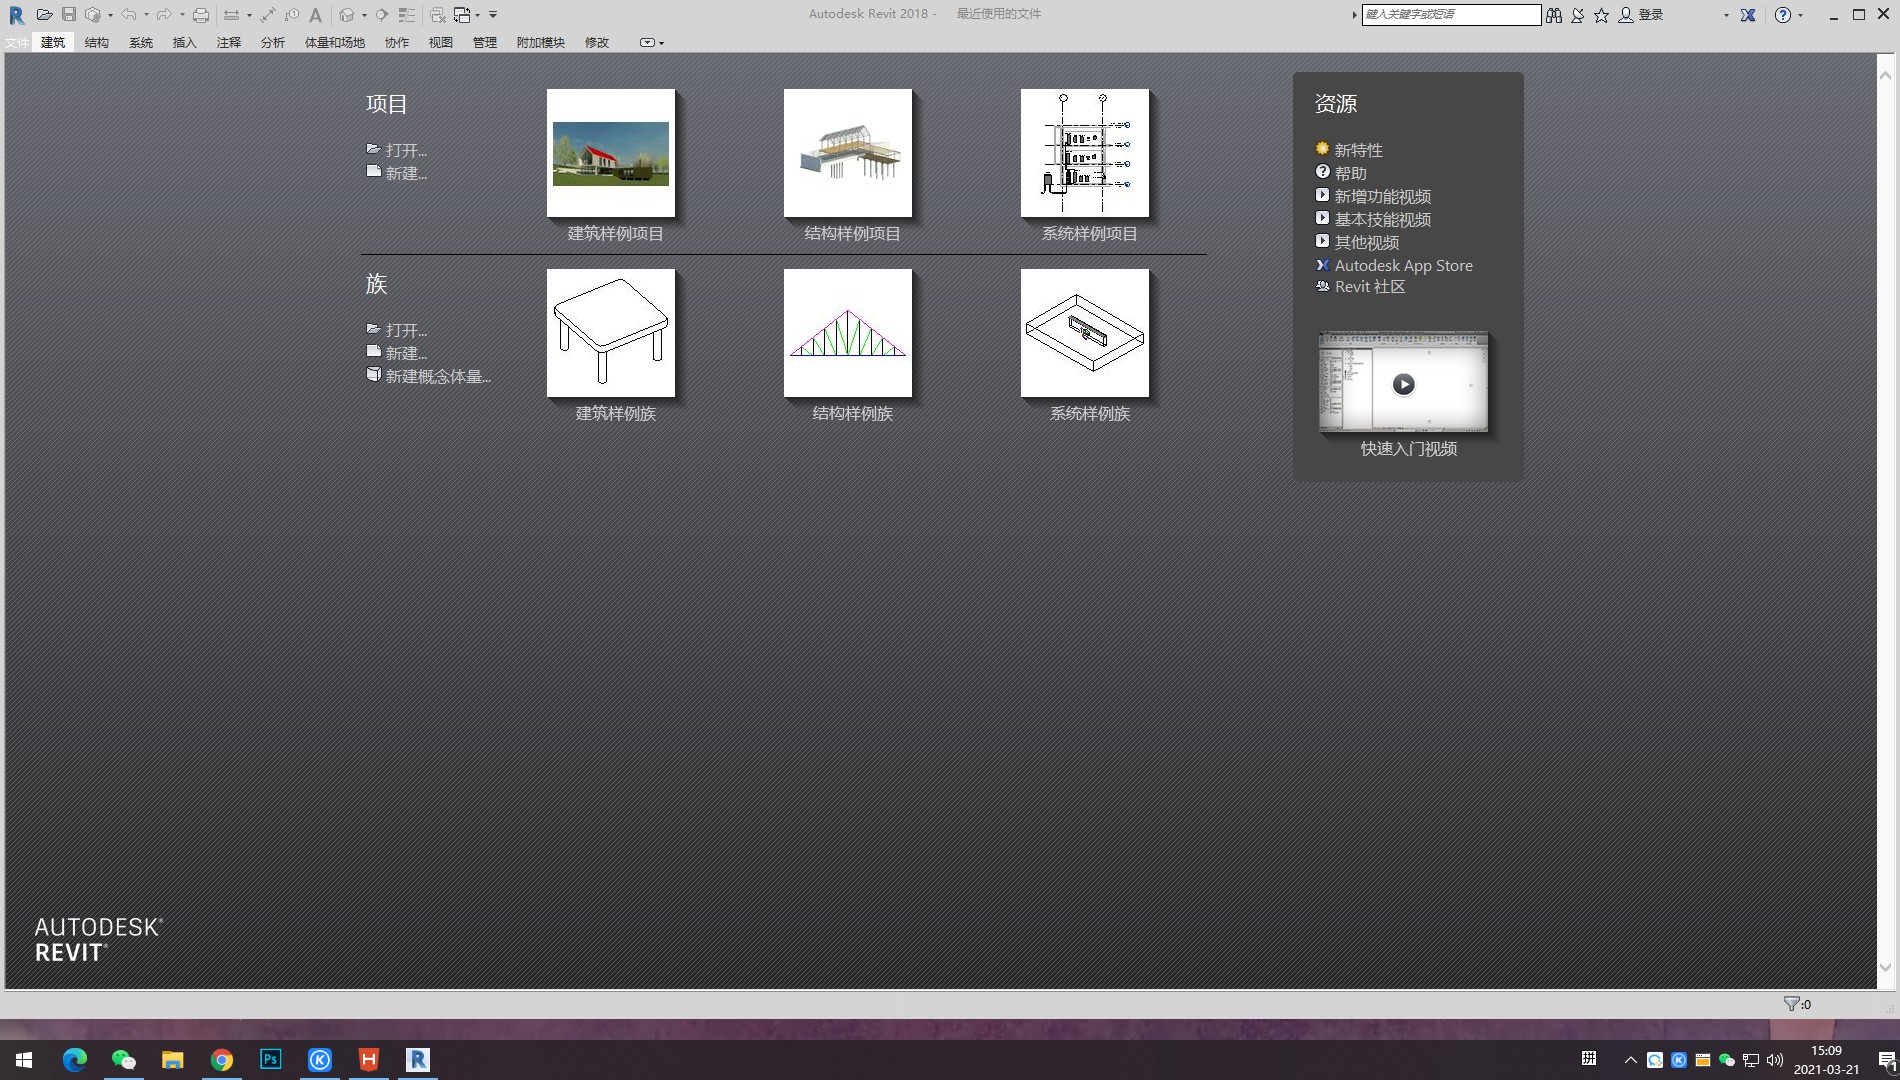
Task: Open the 建筑样例项目 thumbnail
Action: [611, 153]
